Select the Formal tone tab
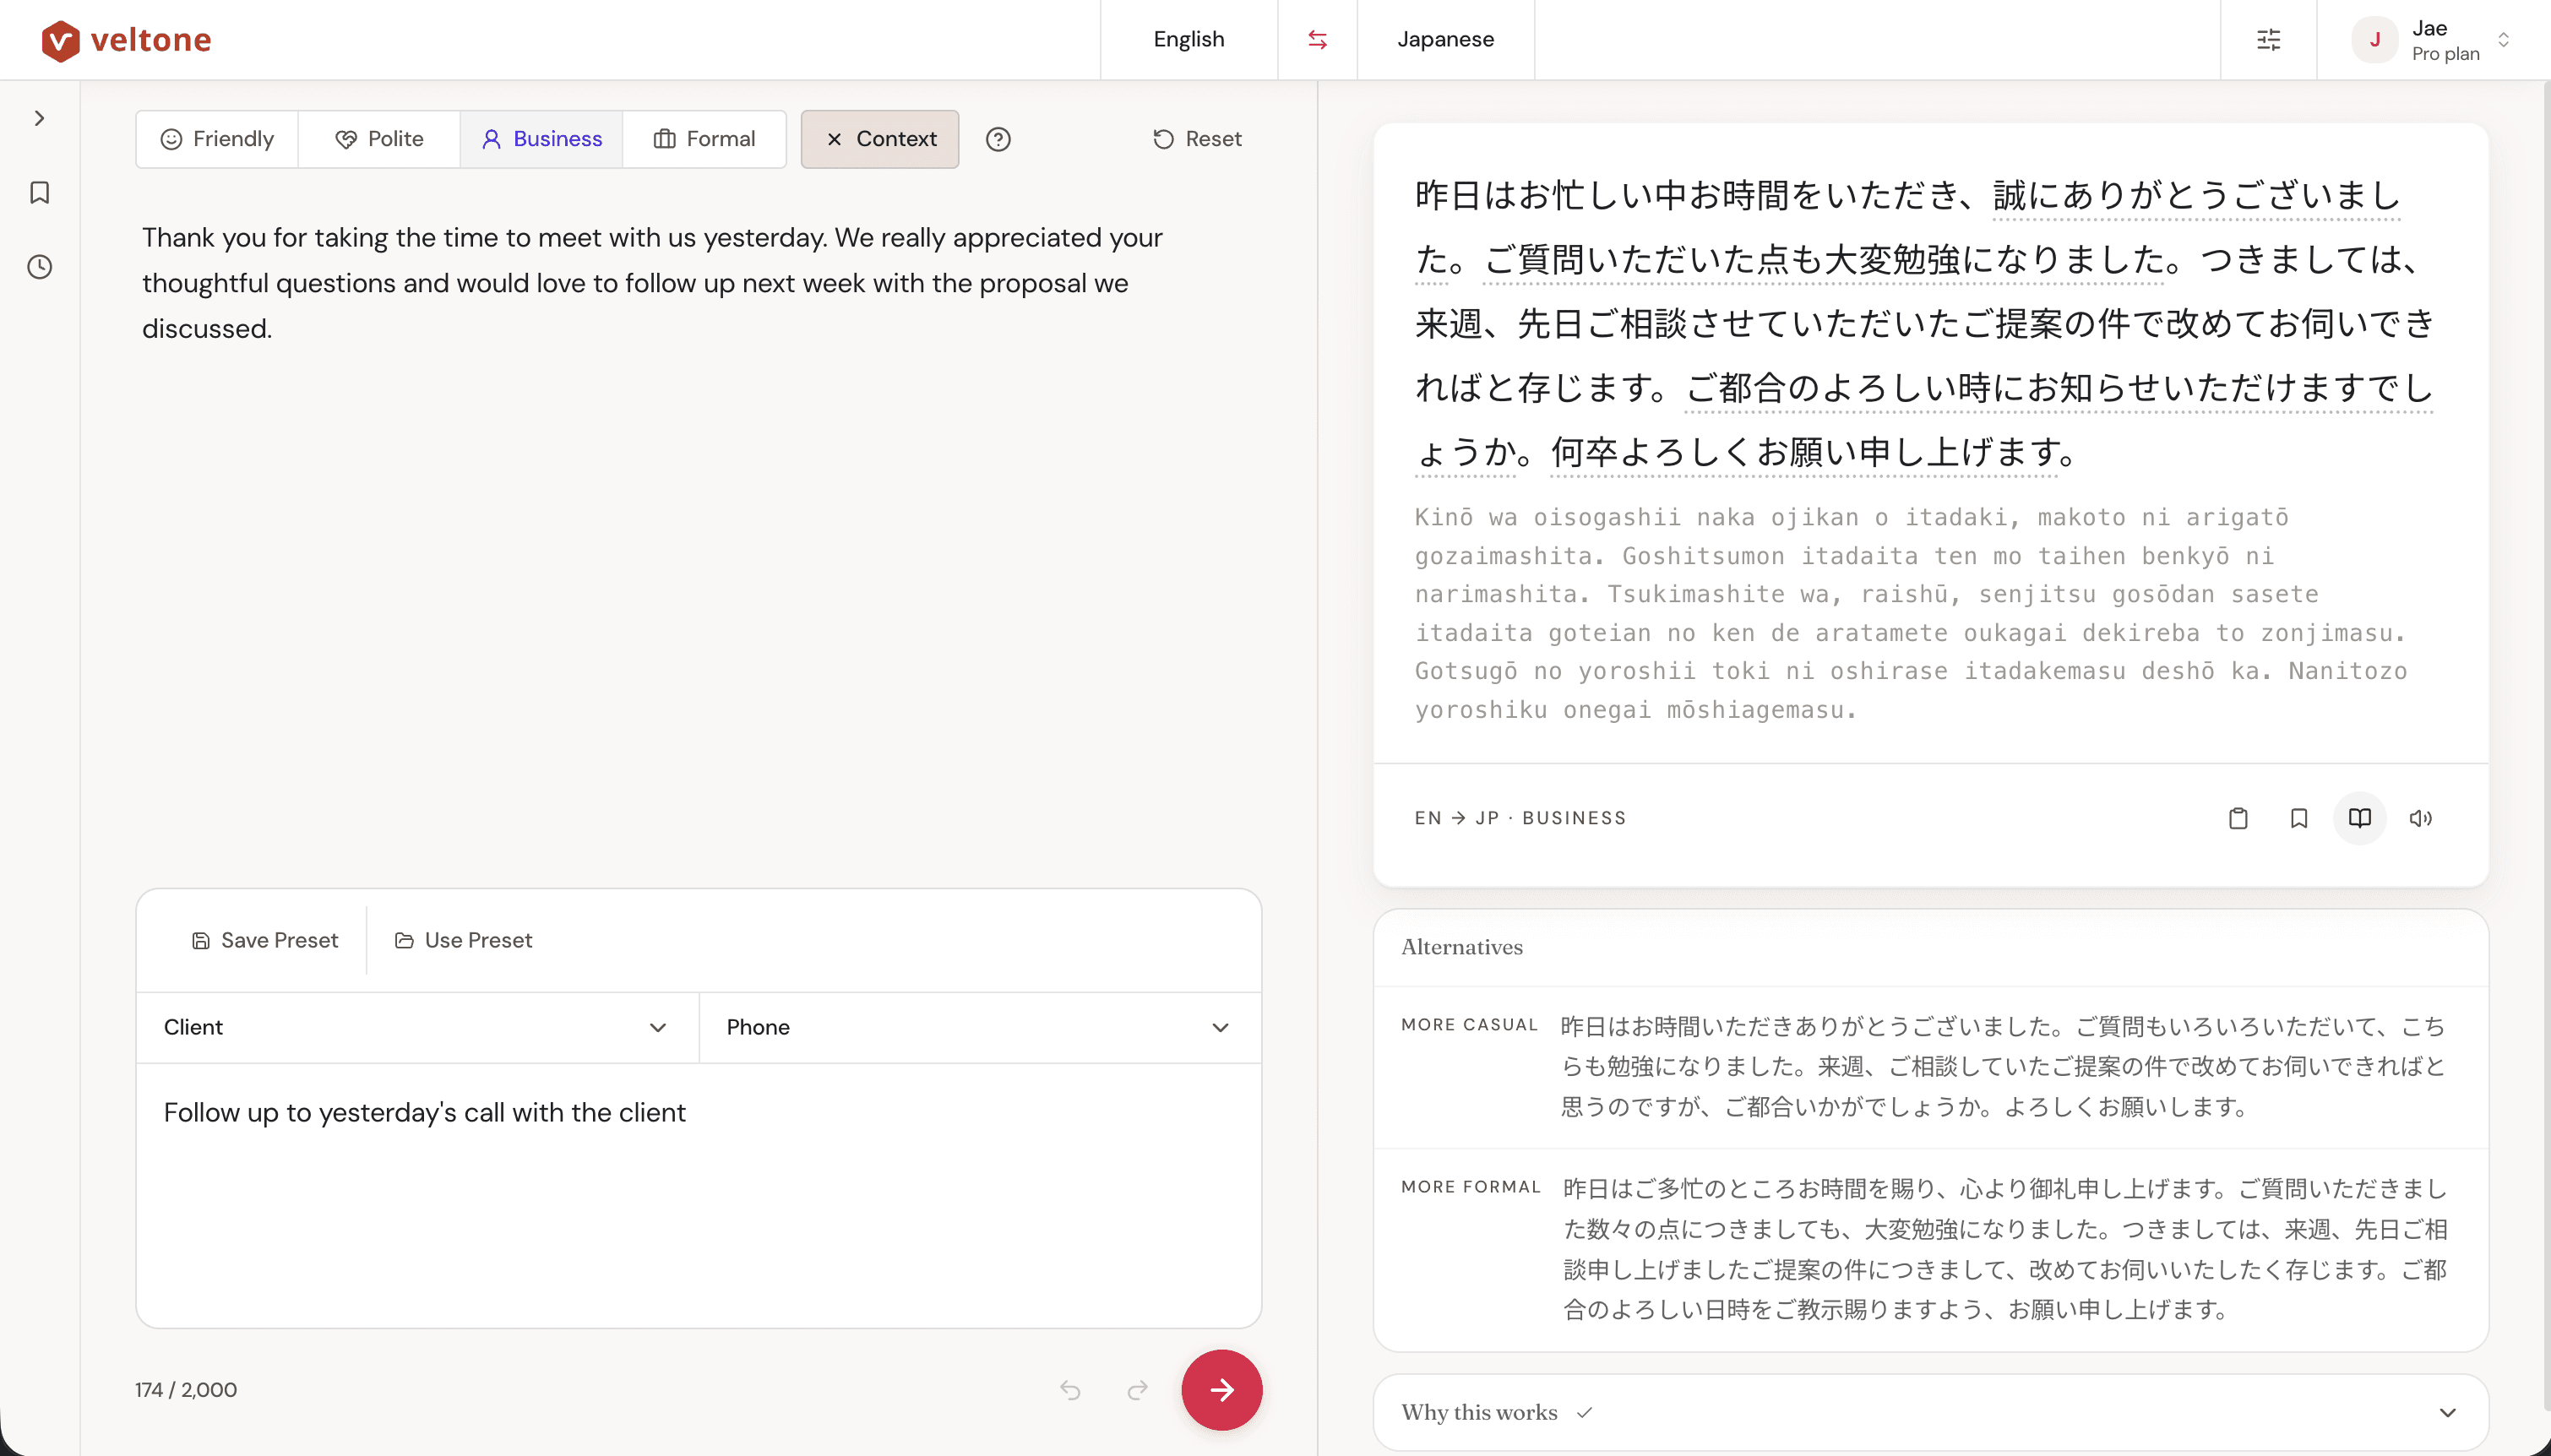The width and height of the screenshot is (2551, 1456). pos(704,139)
